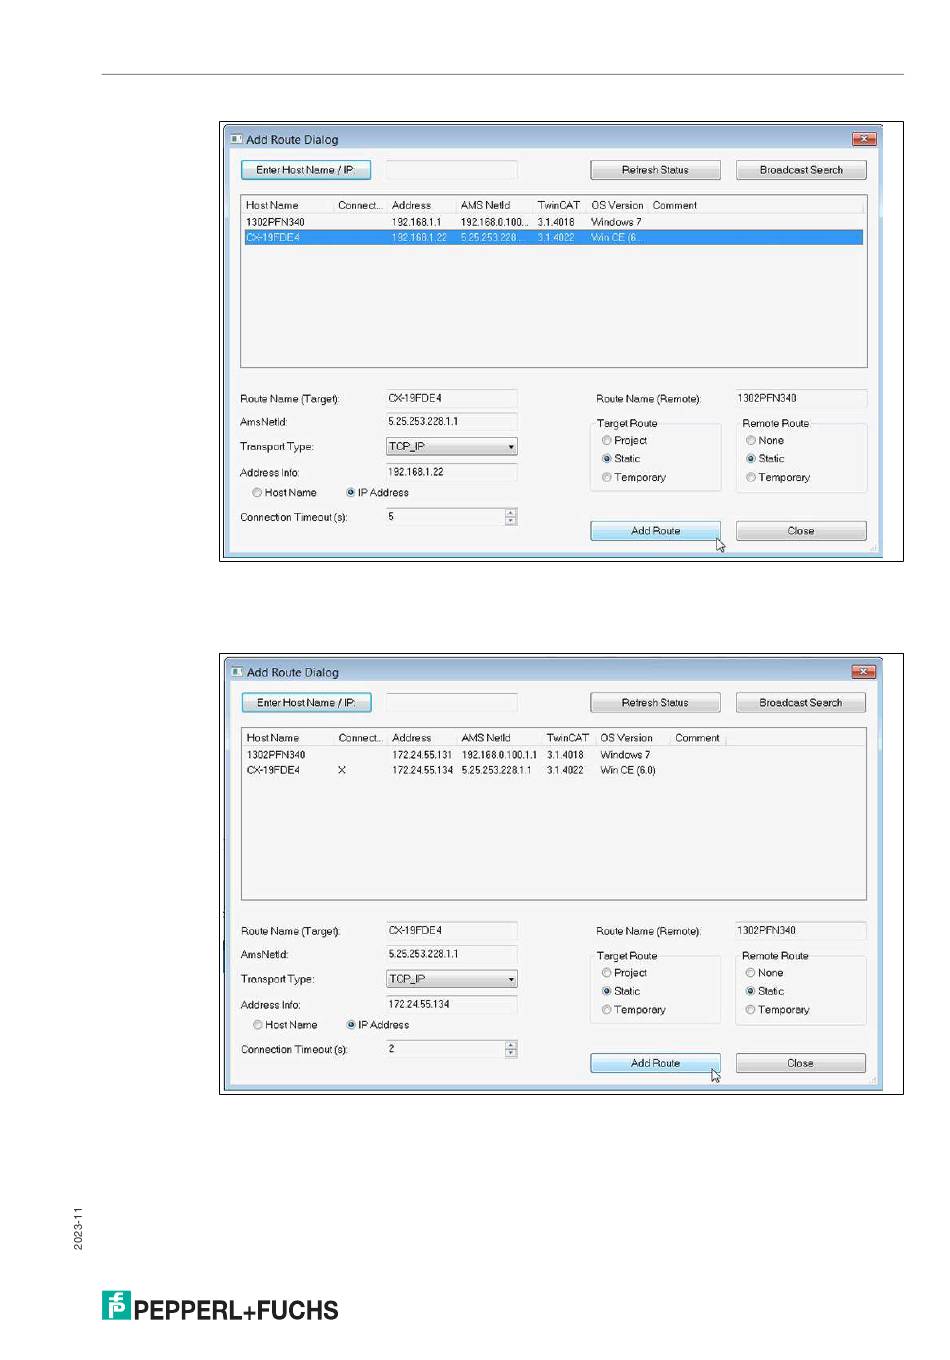Click upper dialog title bar window icon
Image resolution: width=950 pixels, height=1360 pixels.
coord(237,139)
